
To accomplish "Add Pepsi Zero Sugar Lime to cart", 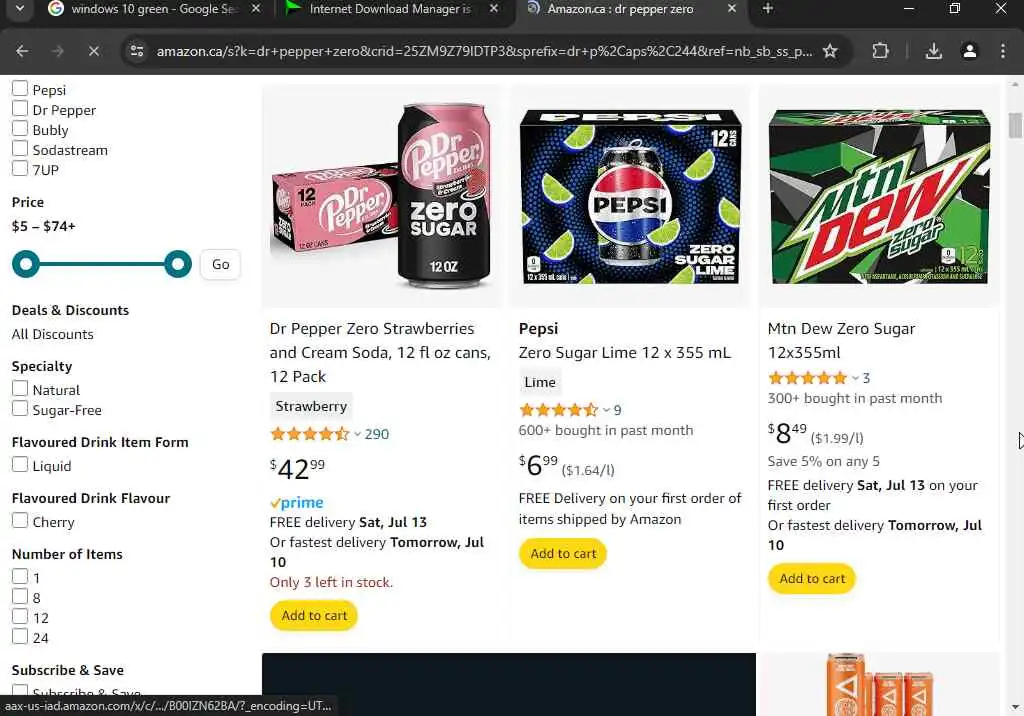I will [563, 554].
